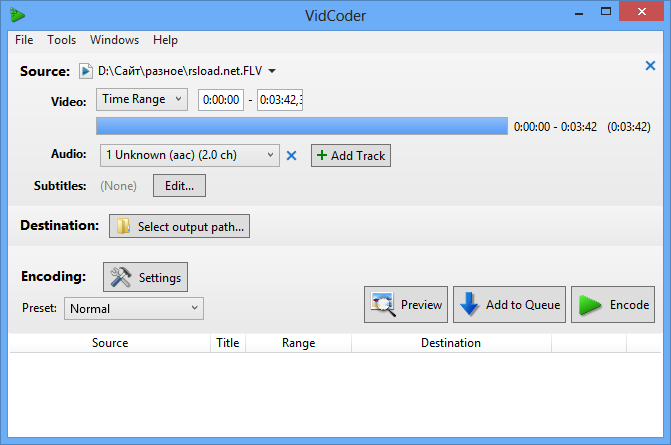Open the Normal preset dropdown
This screenshot has width=671, height=445.
(134, 309)
